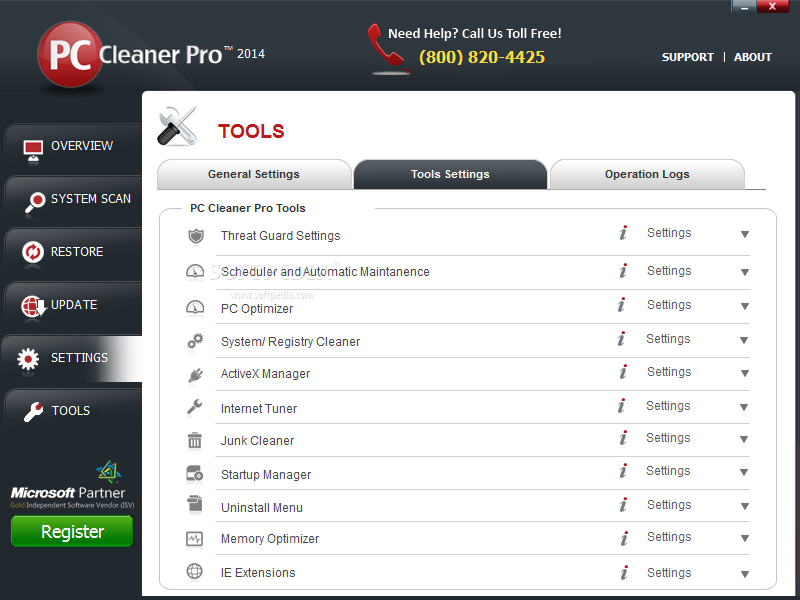
Task: Expand Scheduler and Automatic Maintanence arrow
Action: pyautogui.click(x=745, y=272)
